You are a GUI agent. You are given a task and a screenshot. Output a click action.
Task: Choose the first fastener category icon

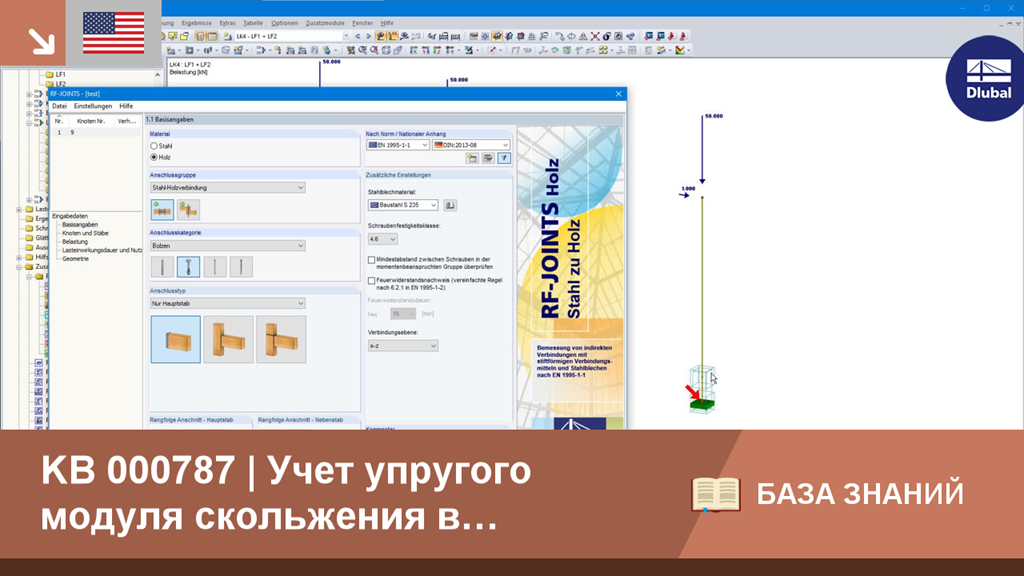point(162,267)
